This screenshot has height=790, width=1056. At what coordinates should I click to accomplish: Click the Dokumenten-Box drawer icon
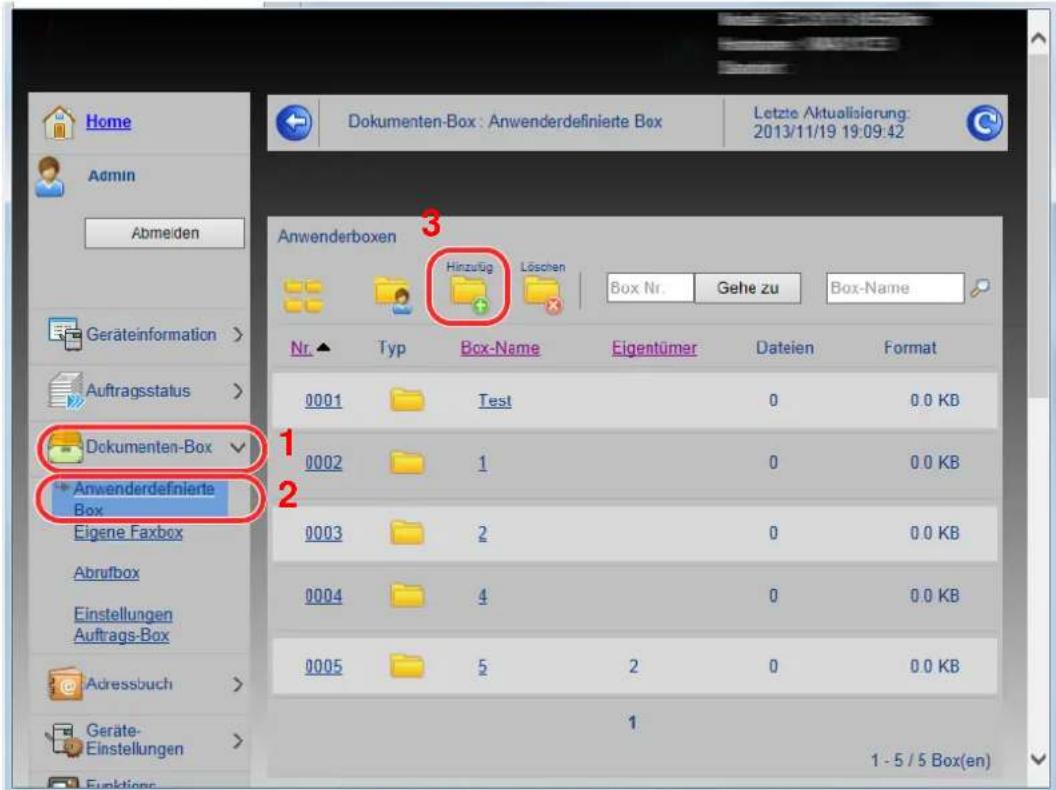(x=65, y=447)
